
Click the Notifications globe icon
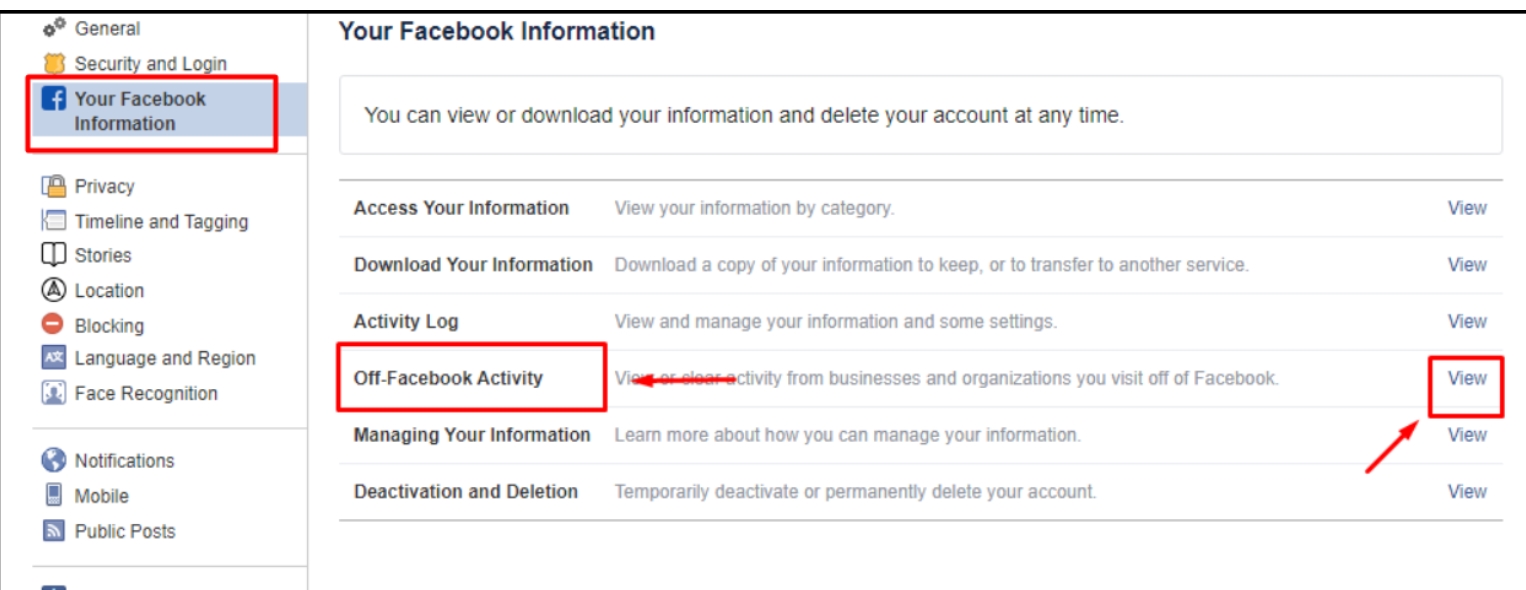tap(53, 460)
